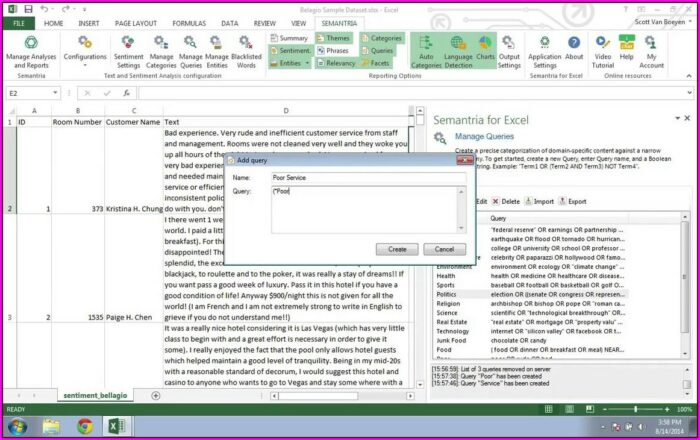
Task: Click the query list vertical scrollbar
Action: [685, 286]
